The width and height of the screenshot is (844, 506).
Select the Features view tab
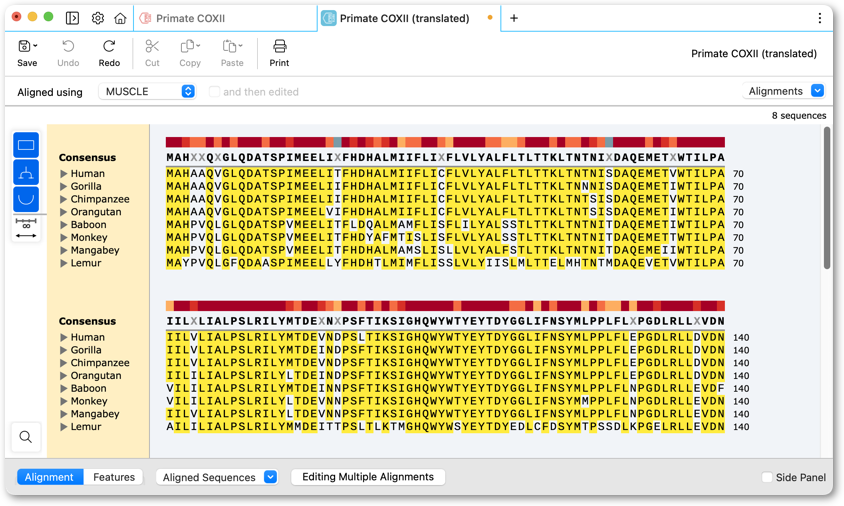(114, 477)
